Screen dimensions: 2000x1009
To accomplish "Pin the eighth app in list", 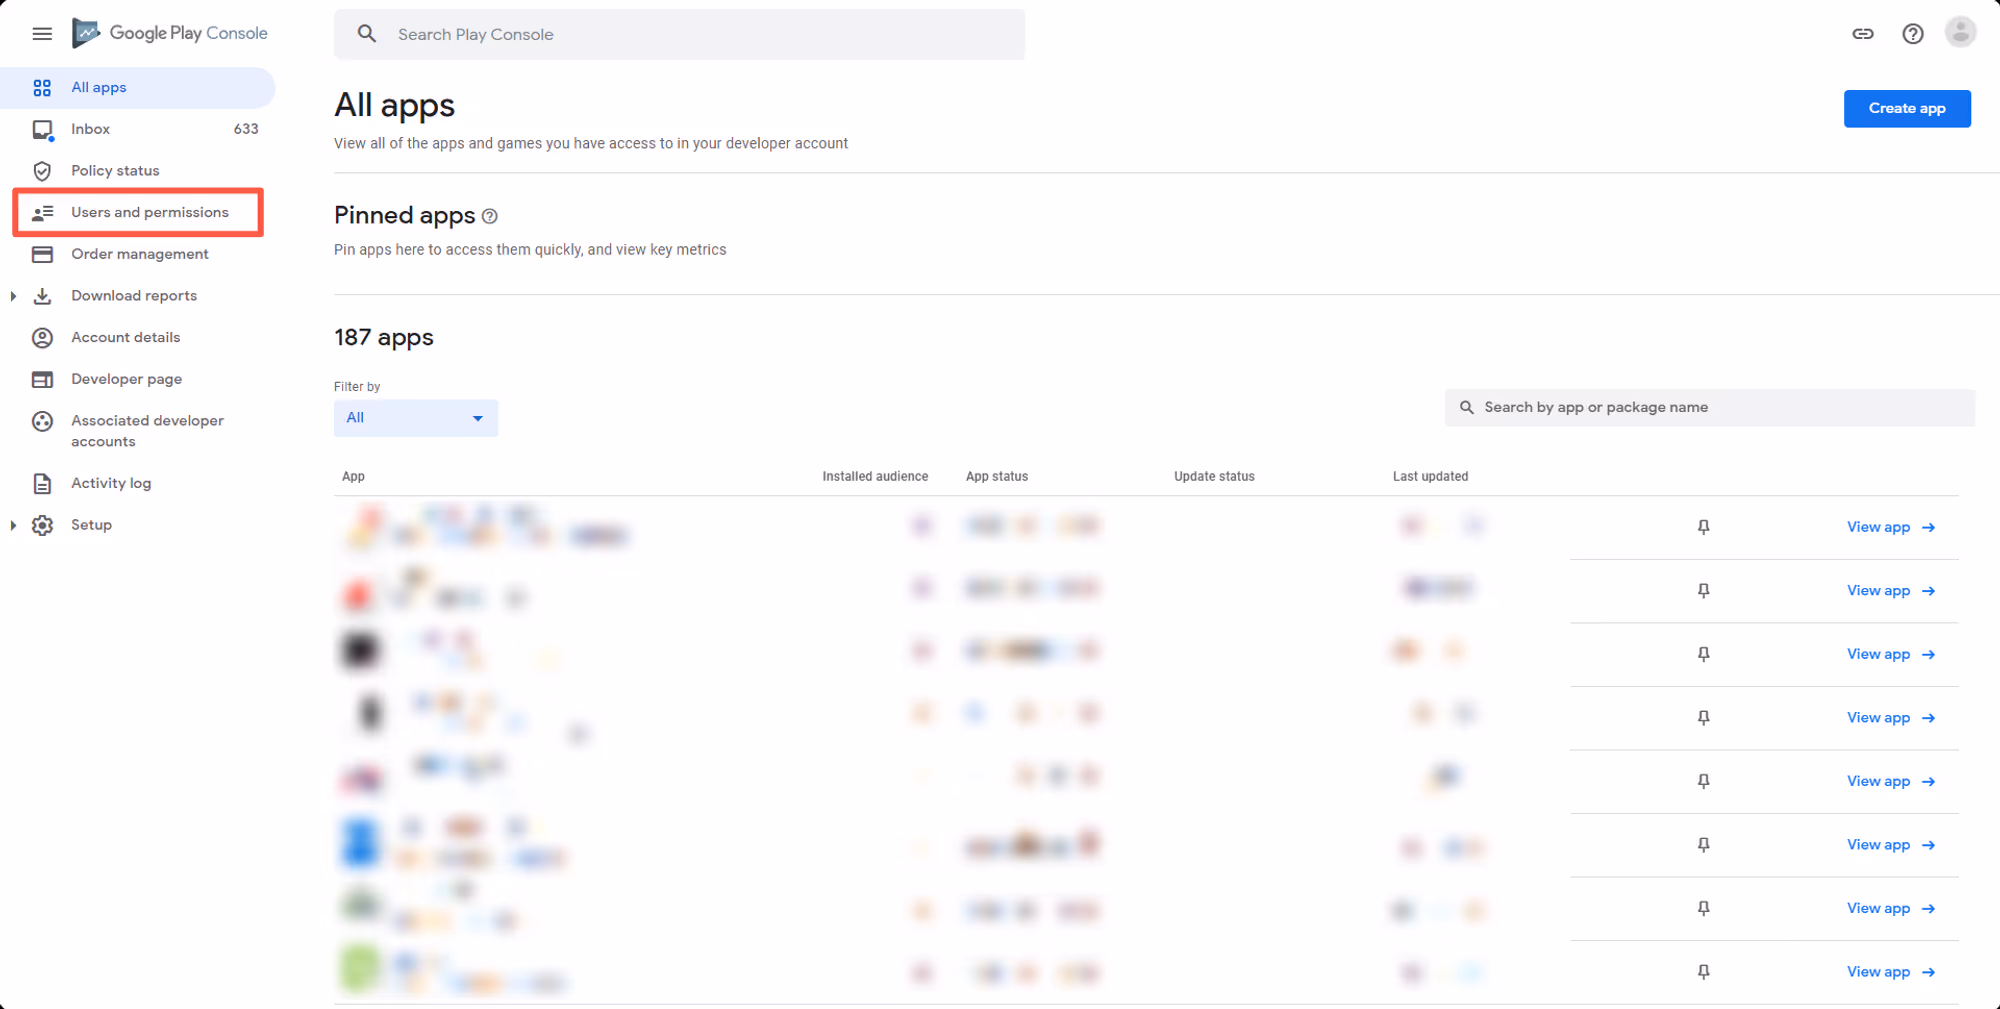I will (x=1704, y=972).
